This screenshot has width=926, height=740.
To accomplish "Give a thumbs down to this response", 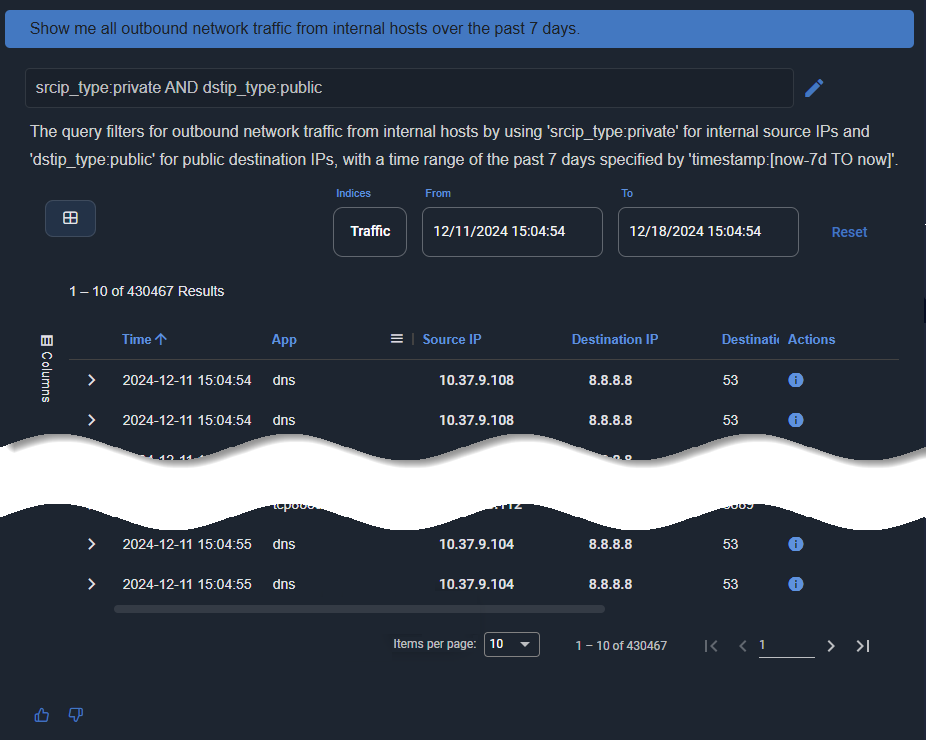I will (x=76, y=715).
